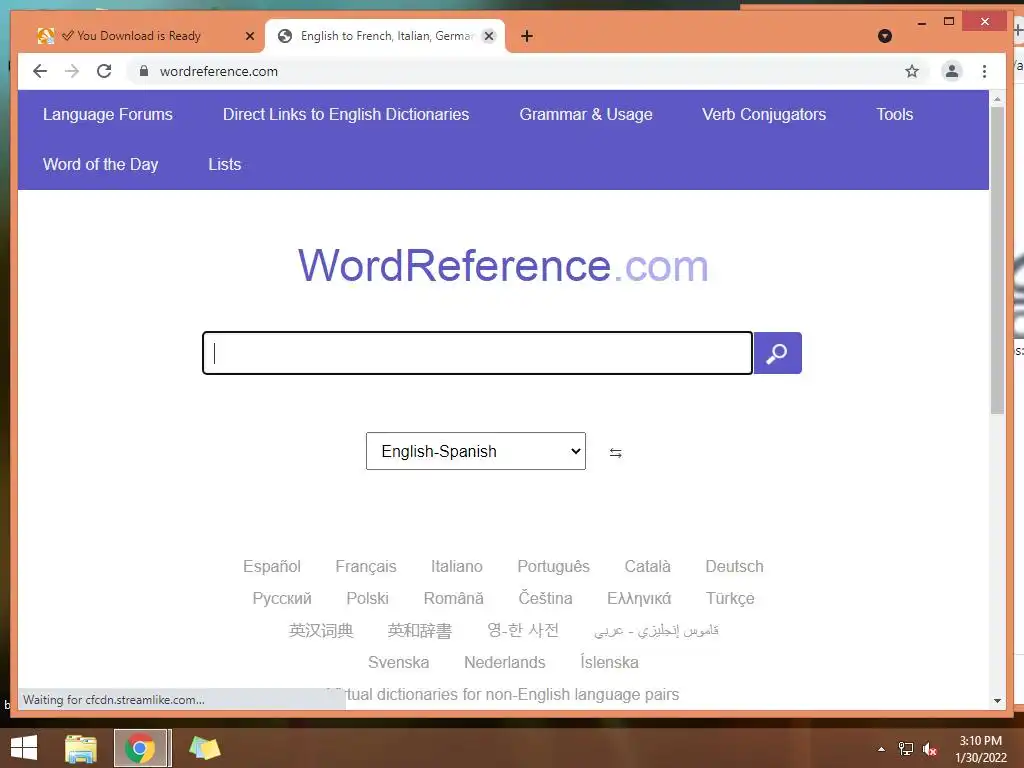Switch to 'You Download is Ready' tab
Image resolution: width=1024 pixels, height=768 pixels.
click(138, 36)
